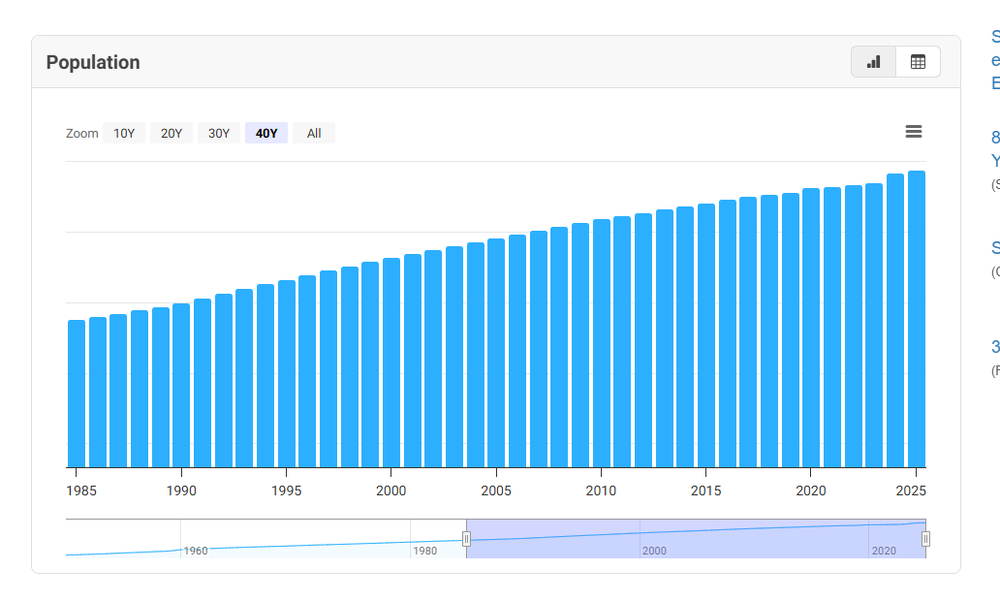Click the population bar for 2010
1000x601 pixels.
(601, 343)
